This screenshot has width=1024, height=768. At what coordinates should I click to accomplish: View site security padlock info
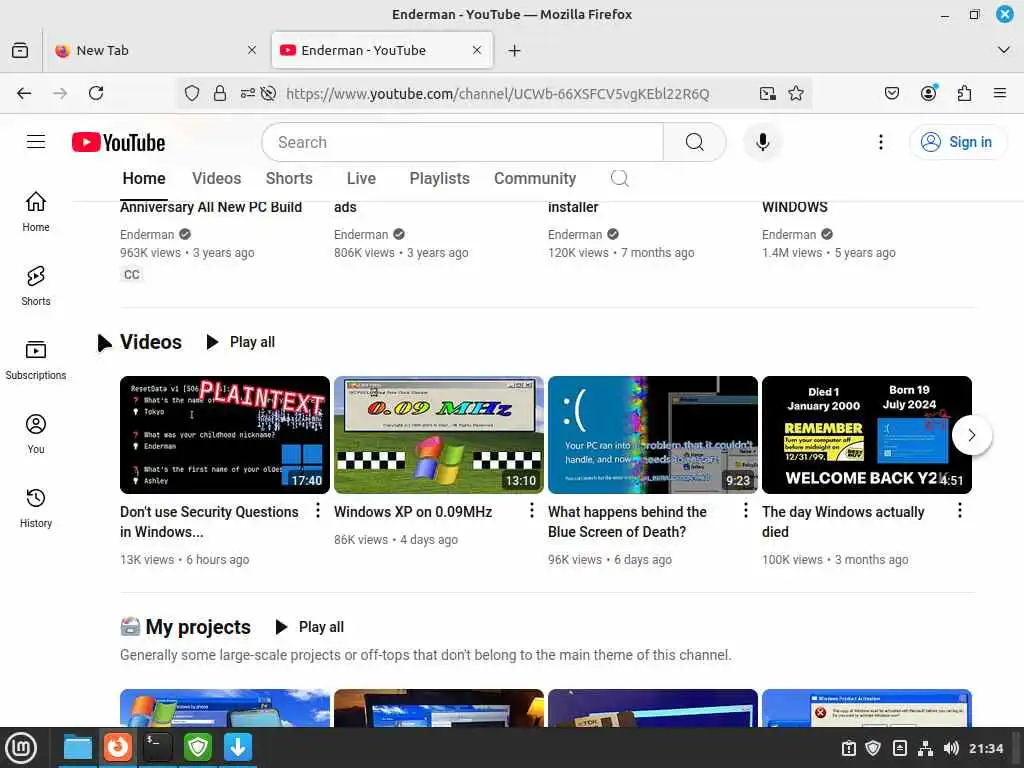220,93
